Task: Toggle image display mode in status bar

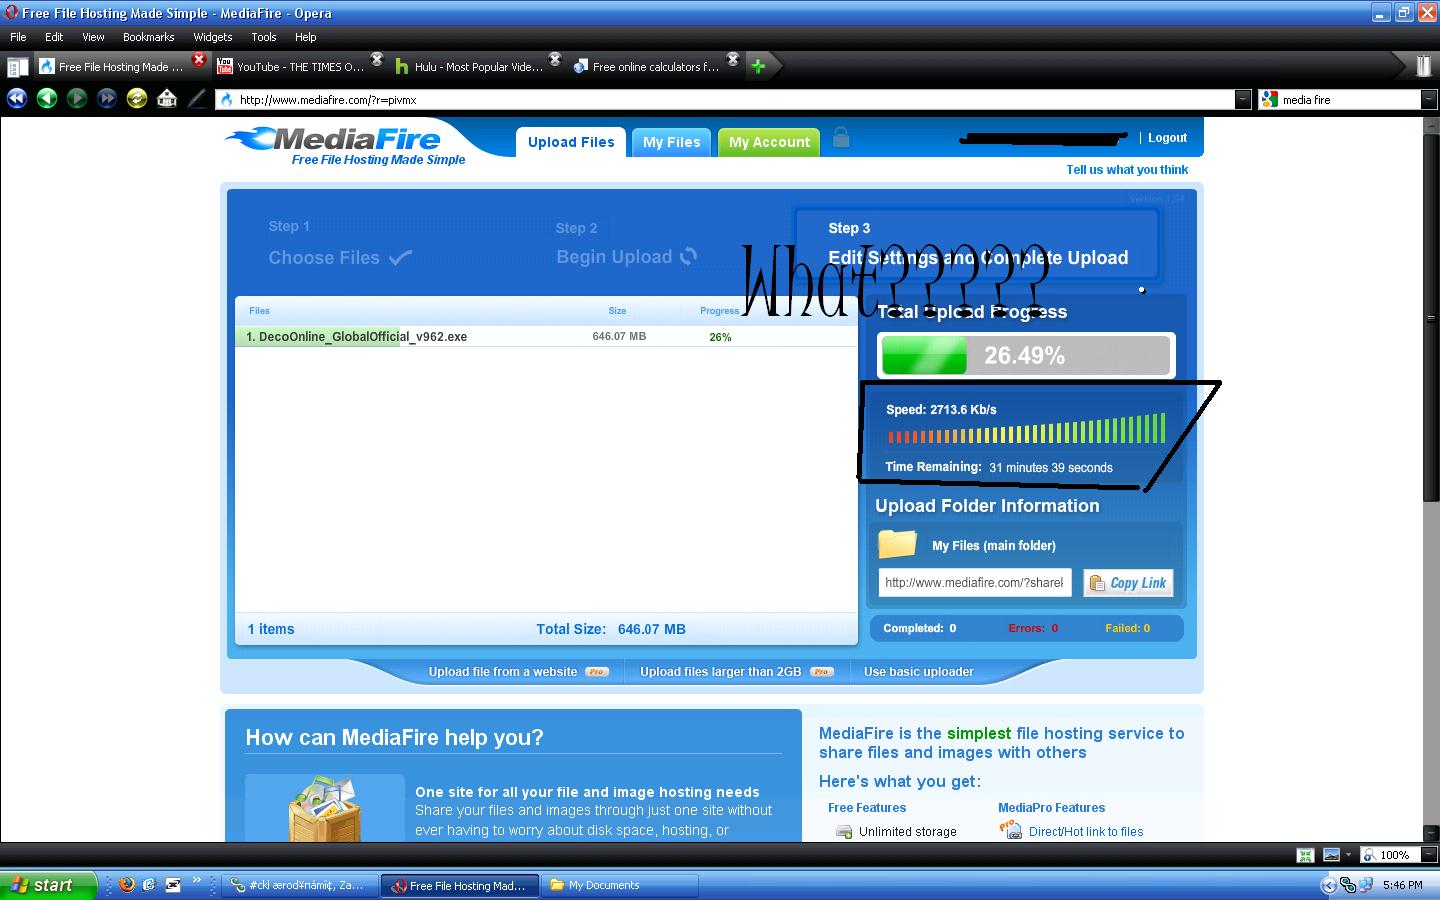Action: coord(1331,855)
